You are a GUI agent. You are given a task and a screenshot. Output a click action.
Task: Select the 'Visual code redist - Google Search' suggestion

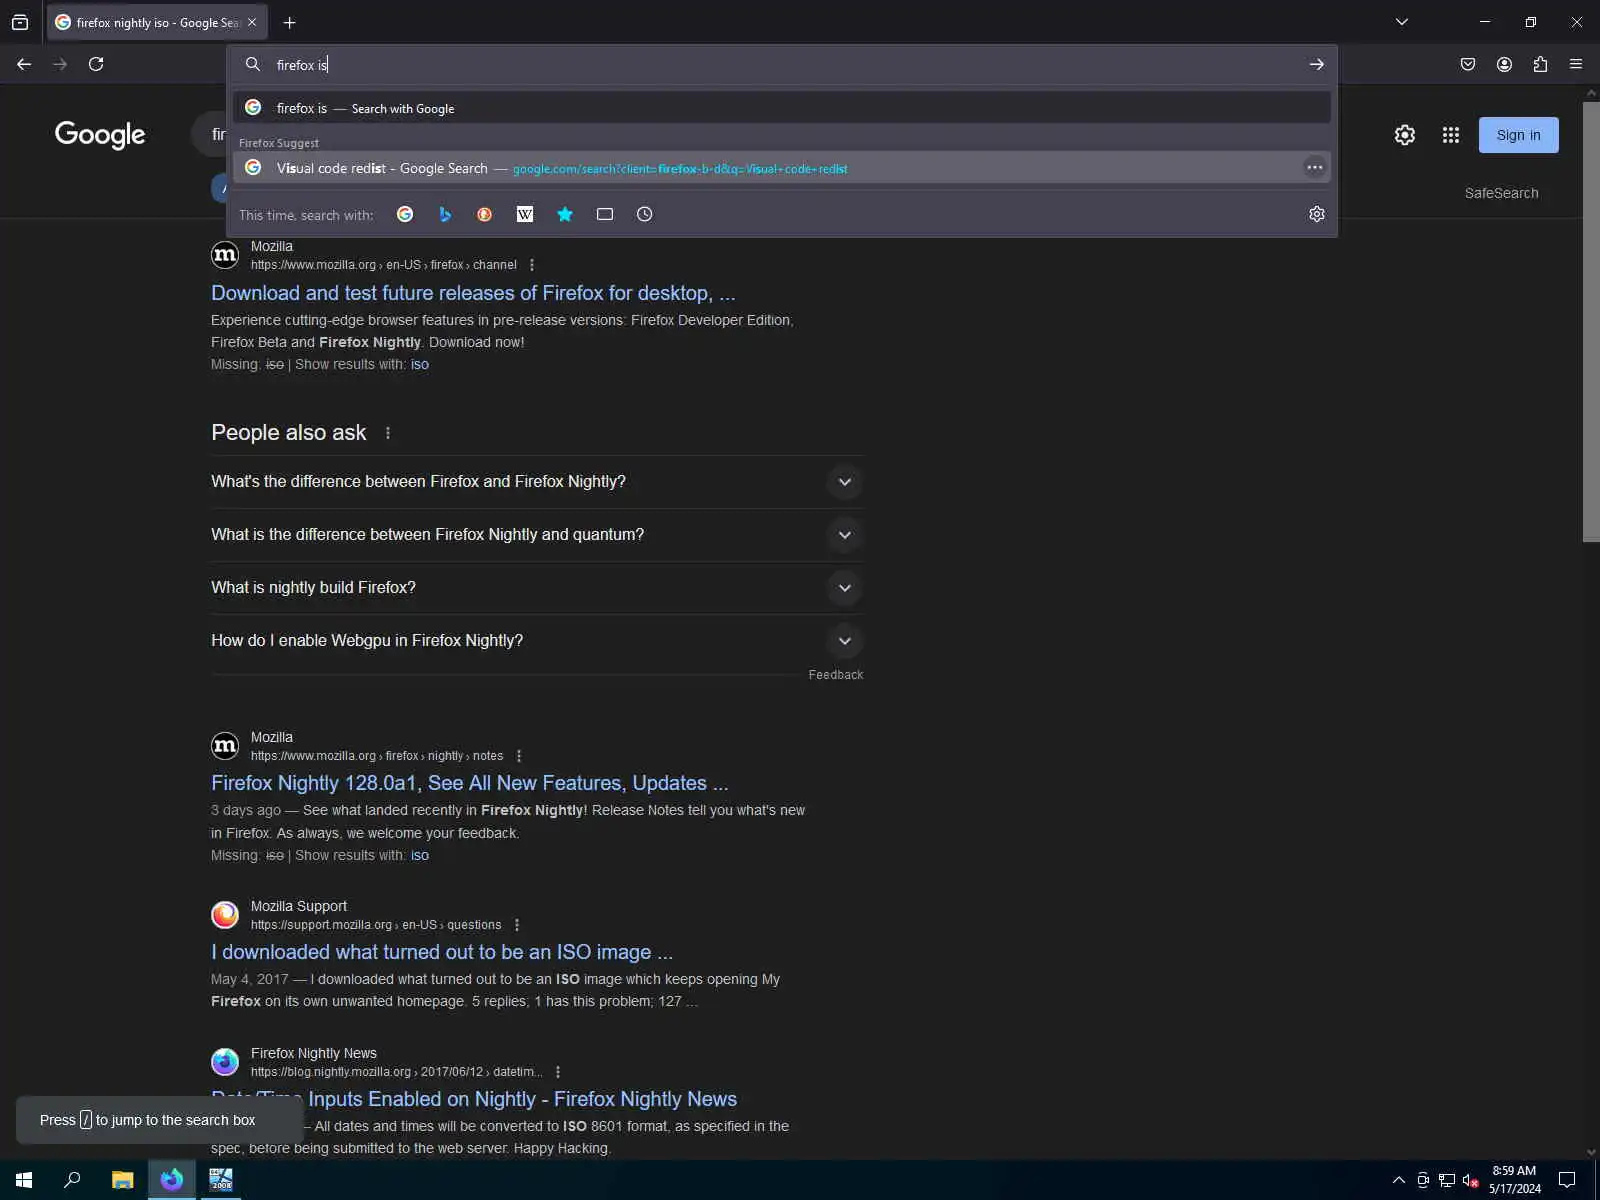click(782, 168)
